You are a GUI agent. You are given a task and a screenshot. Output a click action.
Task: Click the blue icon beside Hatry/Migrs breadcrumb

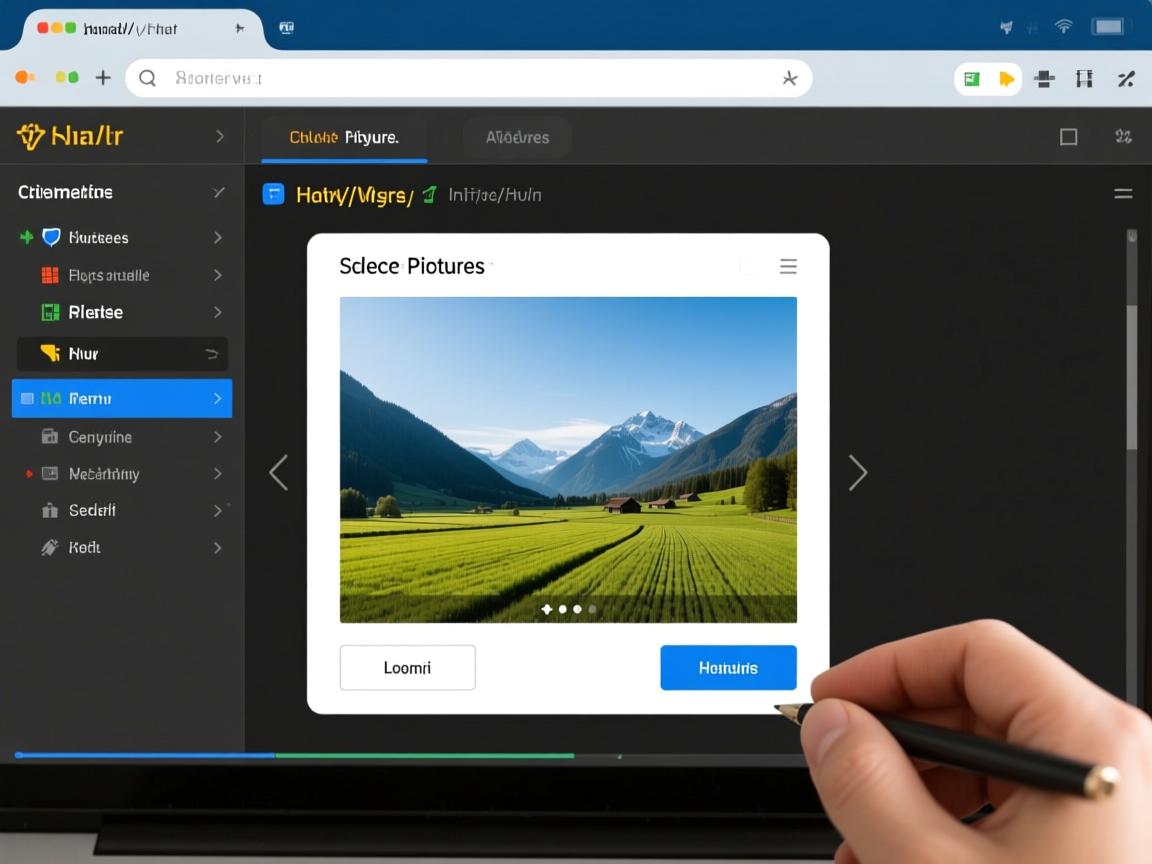click(x=273, y=194)
